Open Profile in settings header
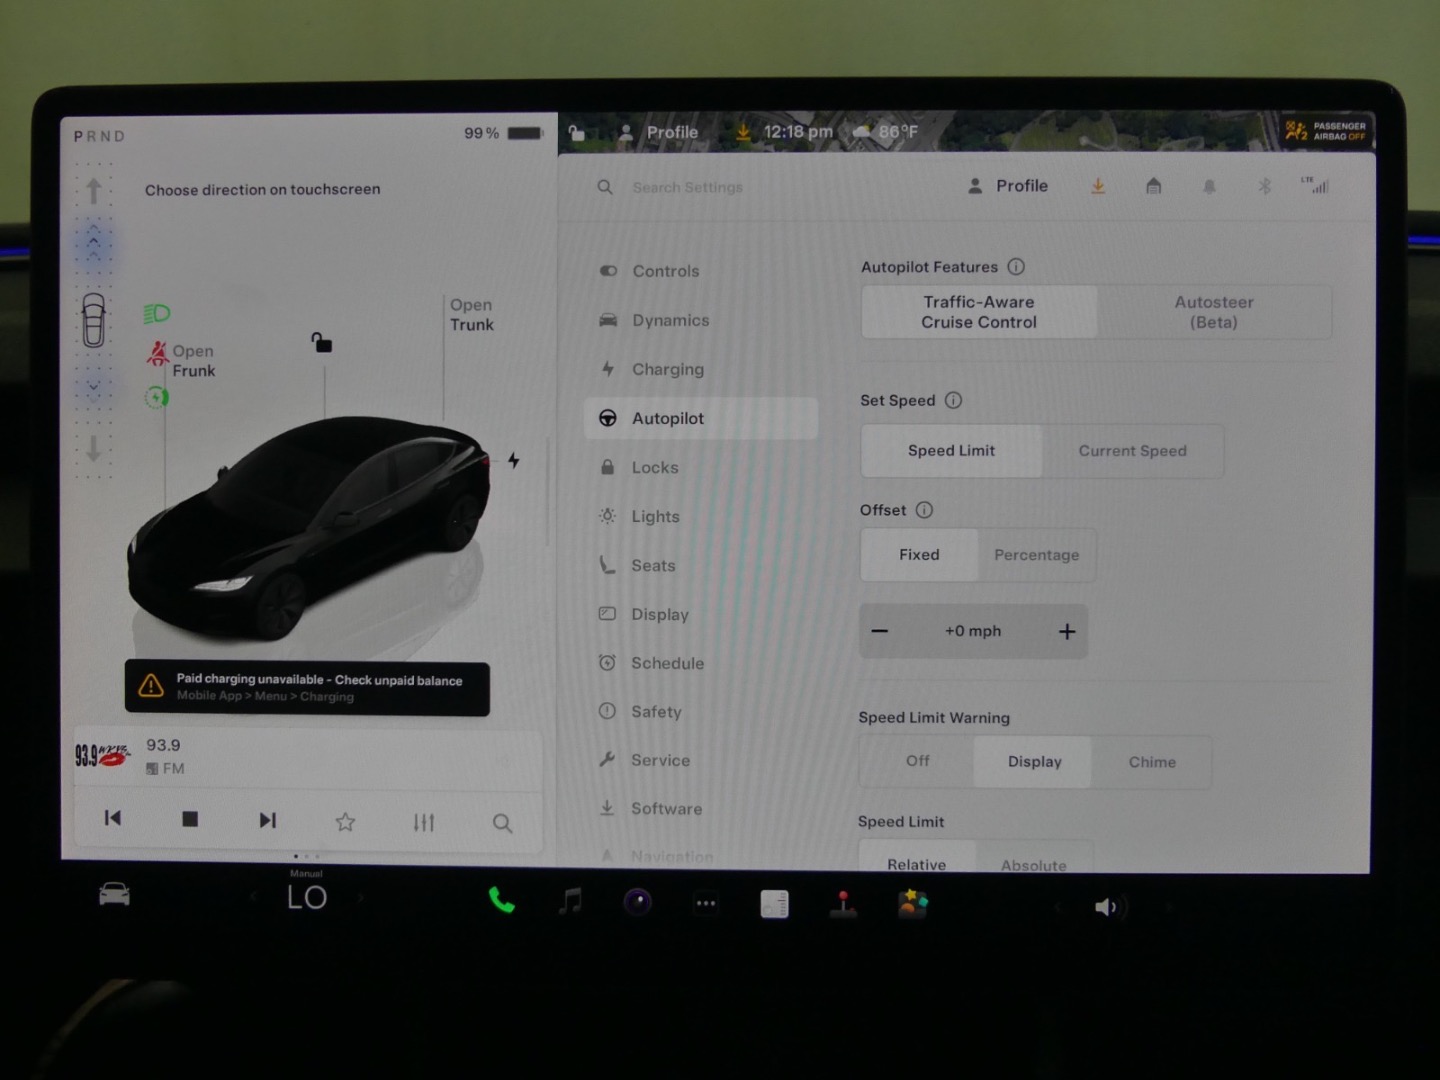Viewport: 1440px width, 1080px height. coord(1008,186)
